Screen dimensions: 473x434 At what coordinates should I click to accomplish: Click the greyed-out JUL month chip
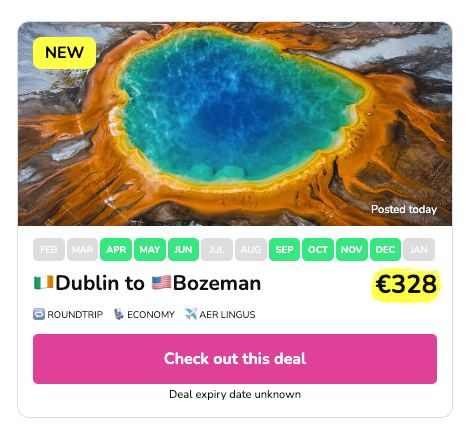(x=217, y=249)
